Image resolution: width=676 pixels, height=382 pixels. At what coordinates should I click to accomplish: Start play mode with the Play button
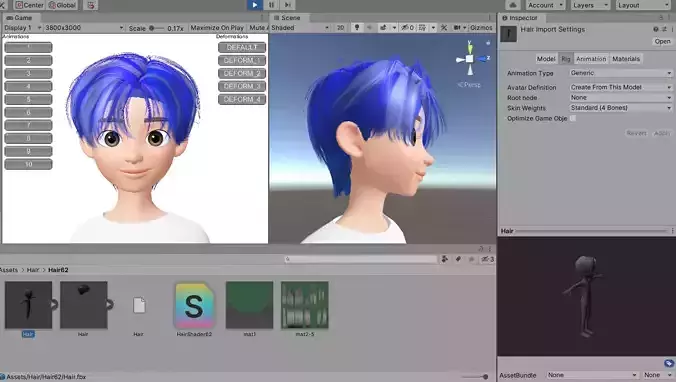[254, 5]
